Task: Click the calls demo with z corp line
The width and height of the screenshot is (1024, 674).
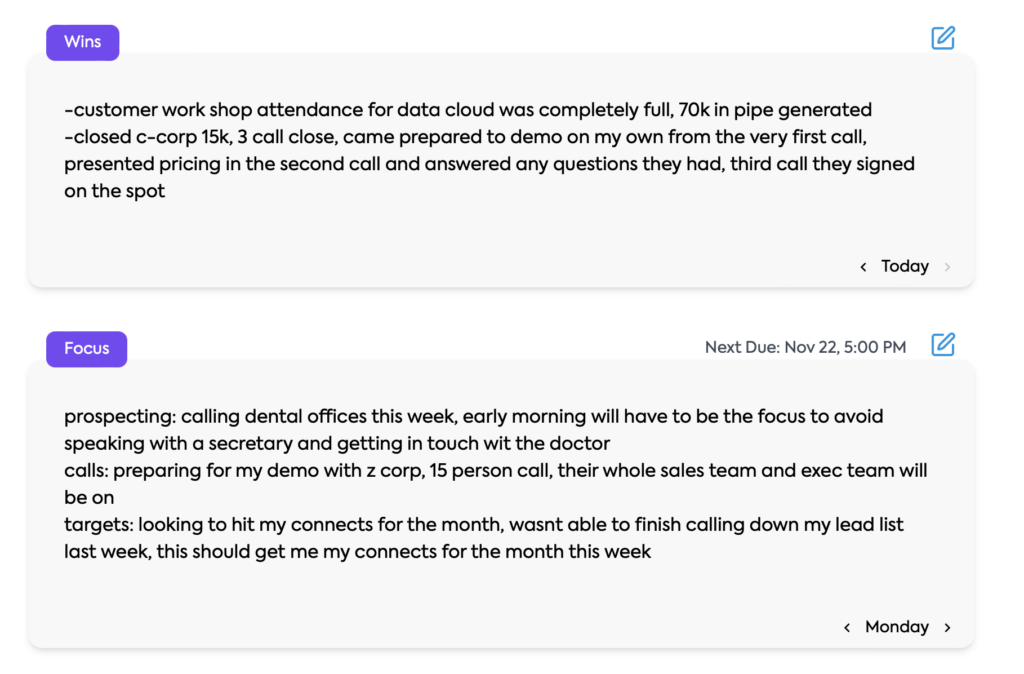Action: click(x=496, y=471)
